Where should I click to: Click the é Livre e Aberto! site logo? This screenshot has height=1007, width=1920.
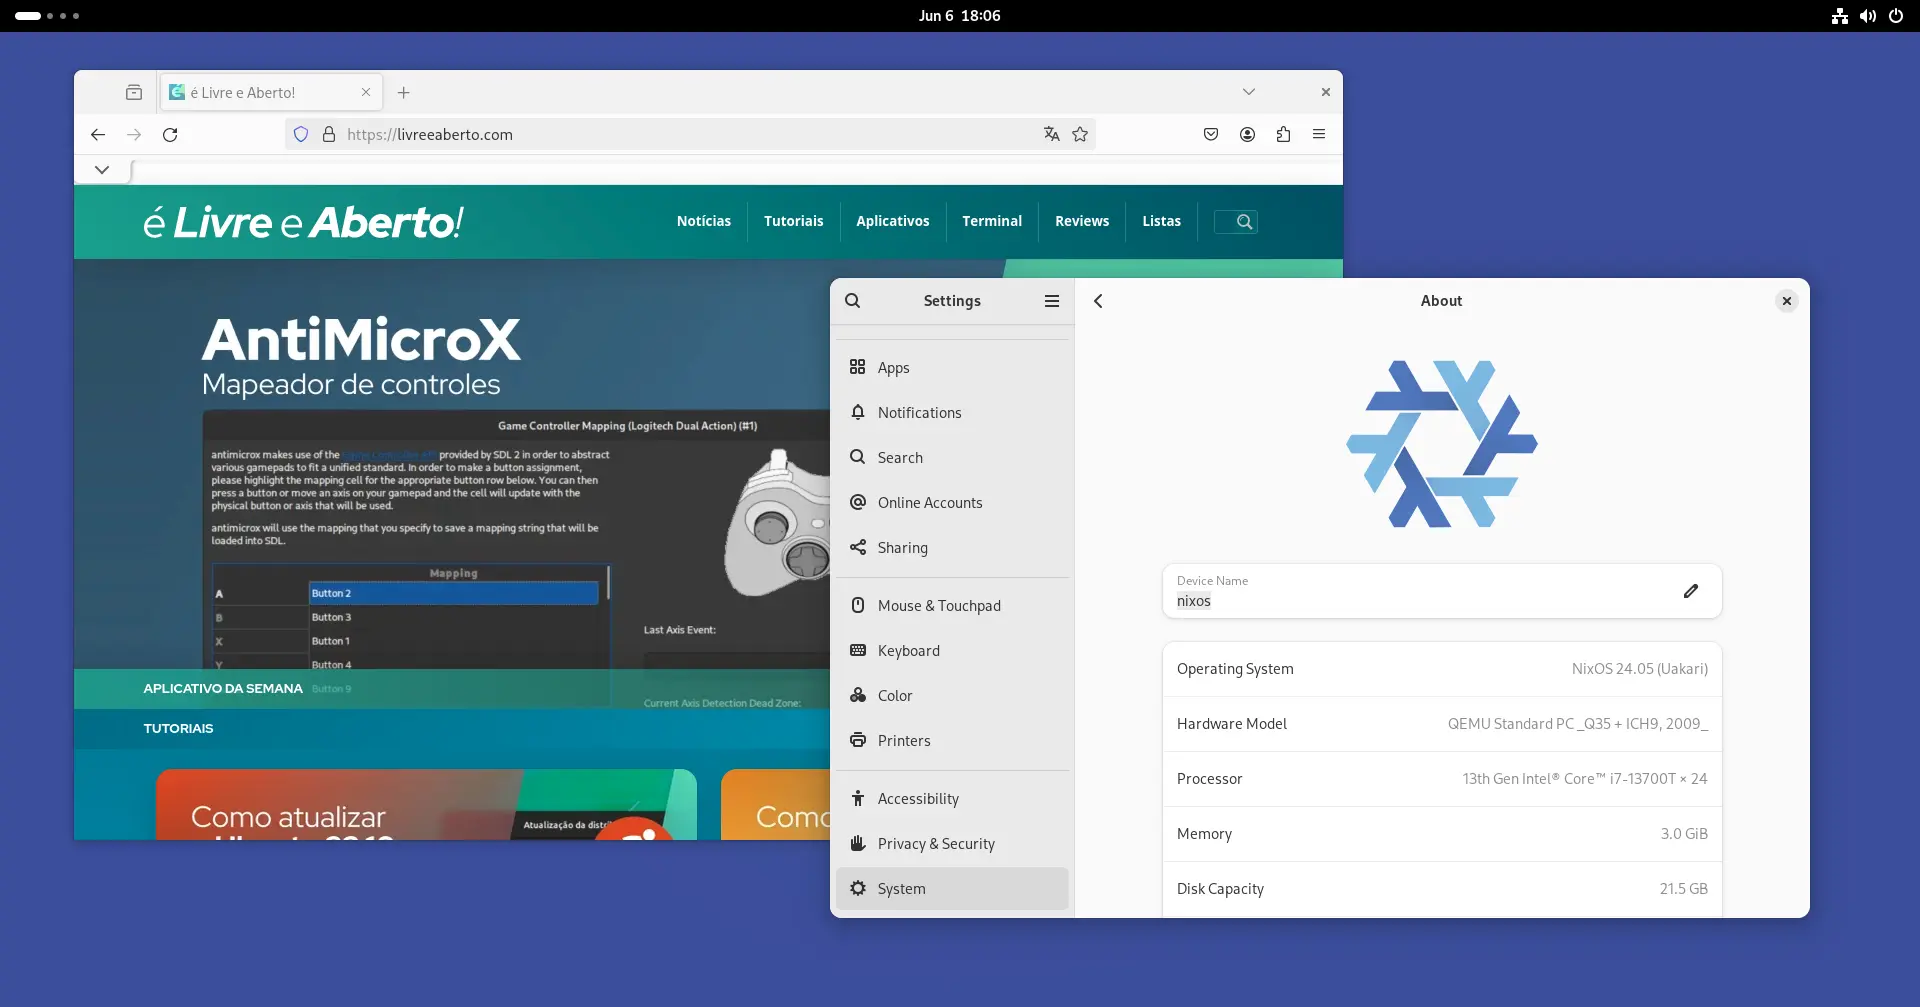[x=303, y=222]
